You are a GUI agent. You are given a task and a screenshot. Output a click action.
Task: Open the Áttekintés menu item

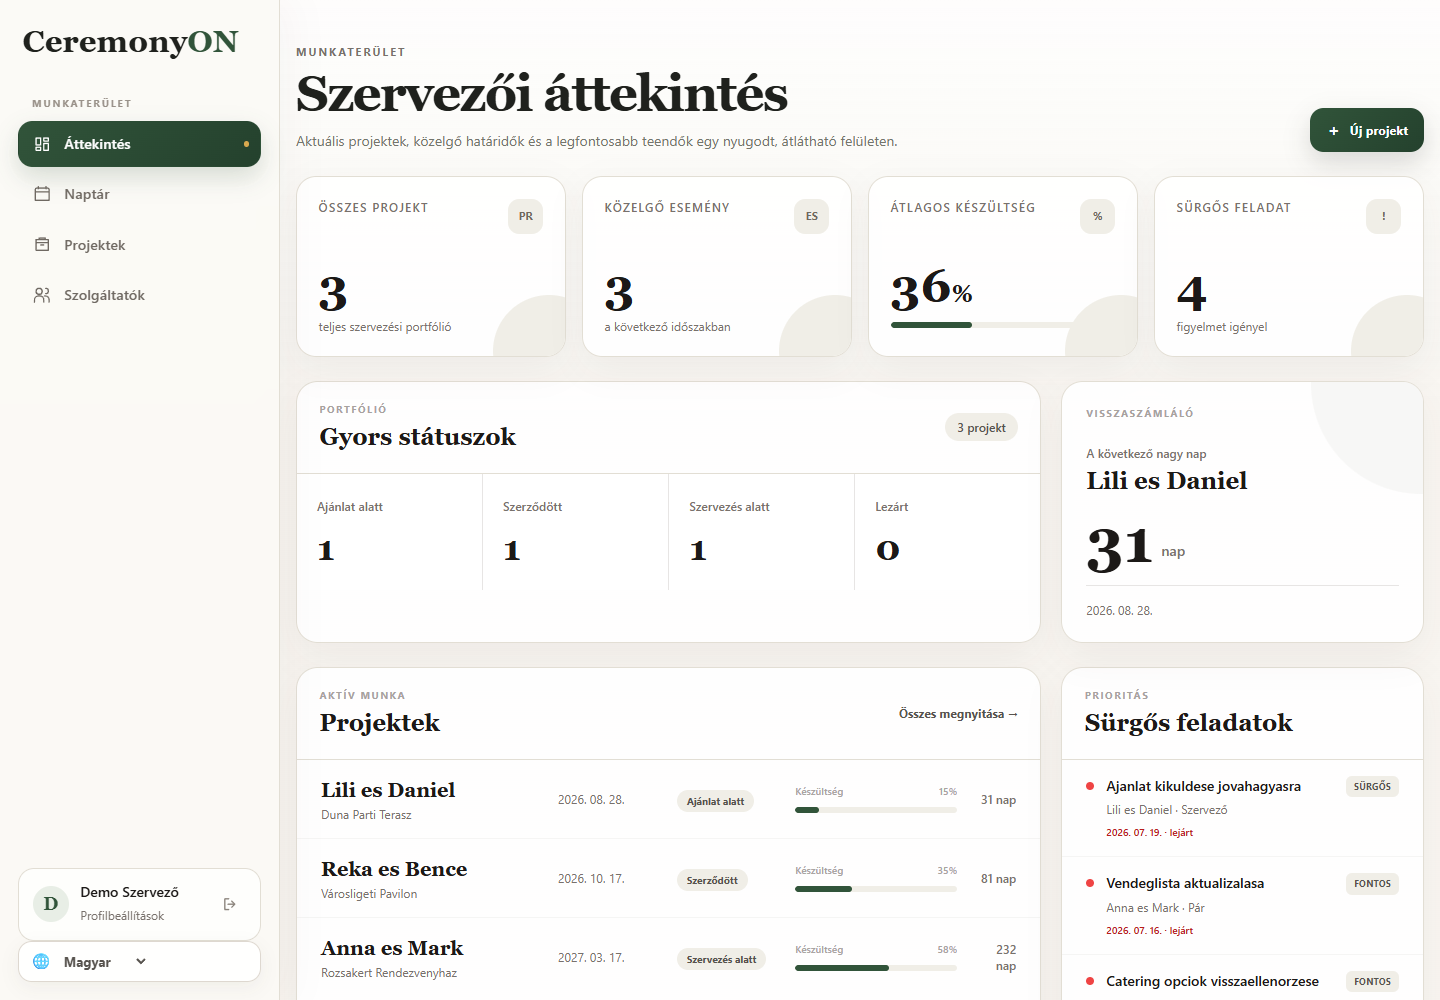tap(139, 144)
